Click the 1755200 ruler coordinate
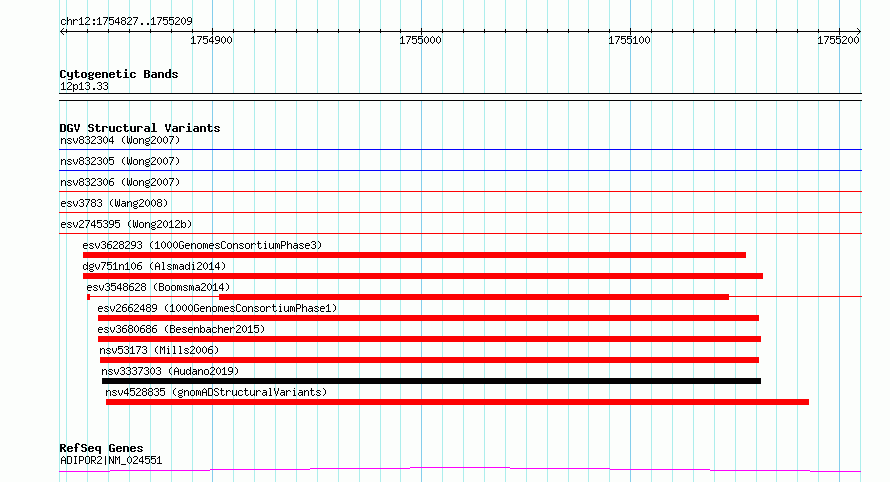This screenshot has width=890, height=482. coord(838,40)
